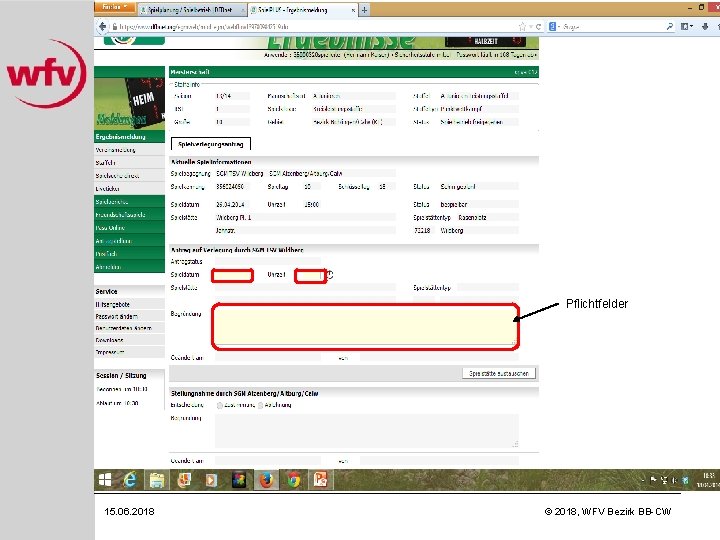This screenshot has height=540, width=720.
Task: Click the bookmark star icon in address bar
Action: click(x=522, y=27)
